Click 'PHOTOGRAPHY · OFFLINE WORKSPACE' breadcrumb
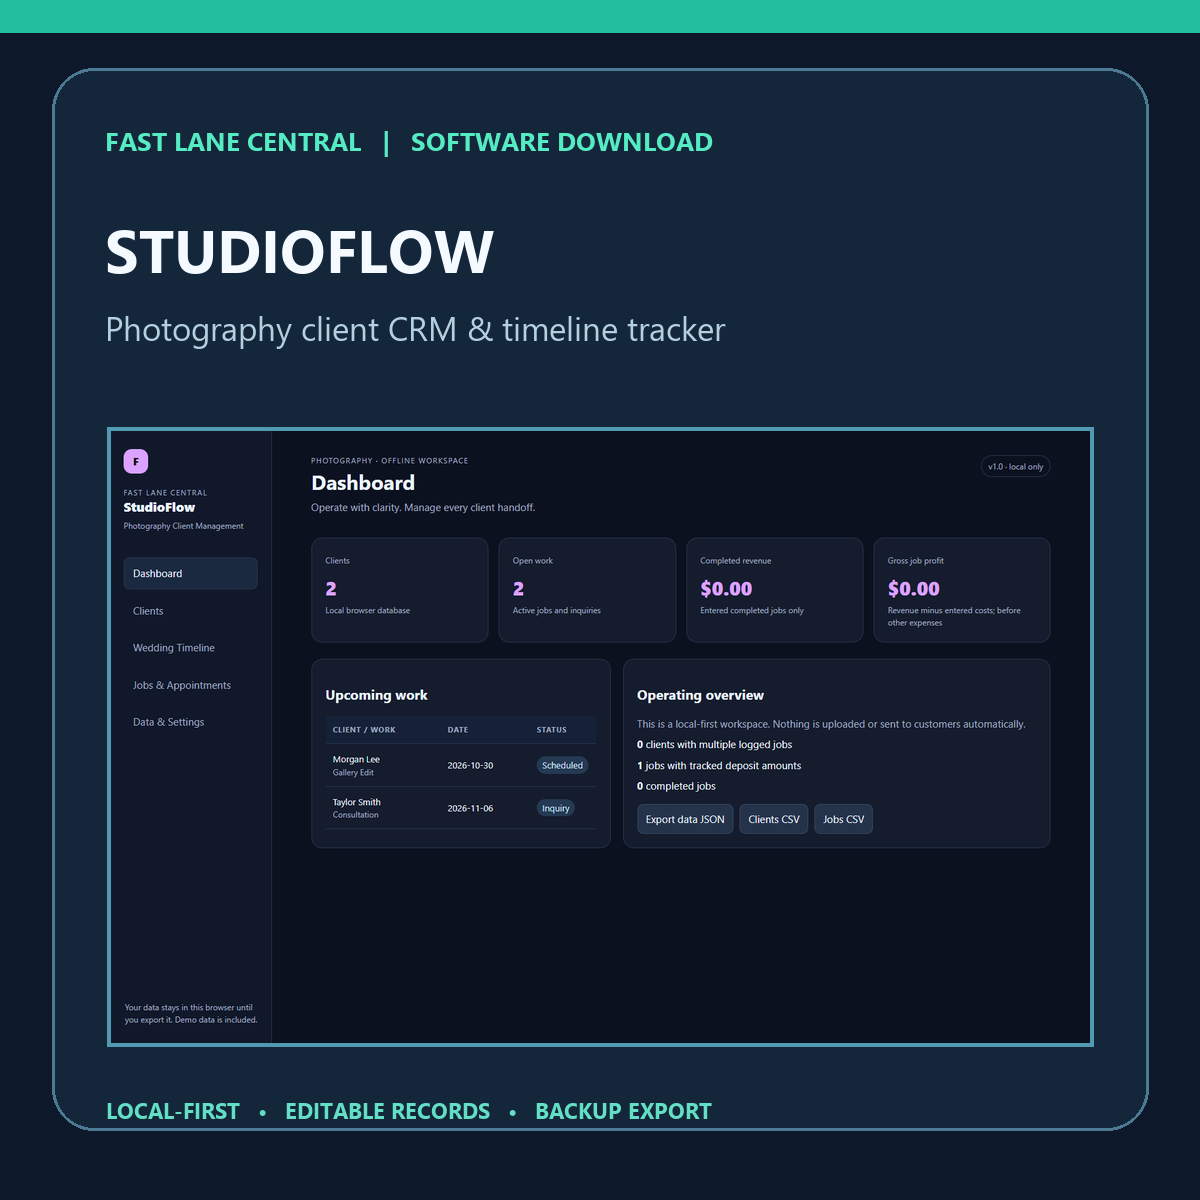 point(389,461)
